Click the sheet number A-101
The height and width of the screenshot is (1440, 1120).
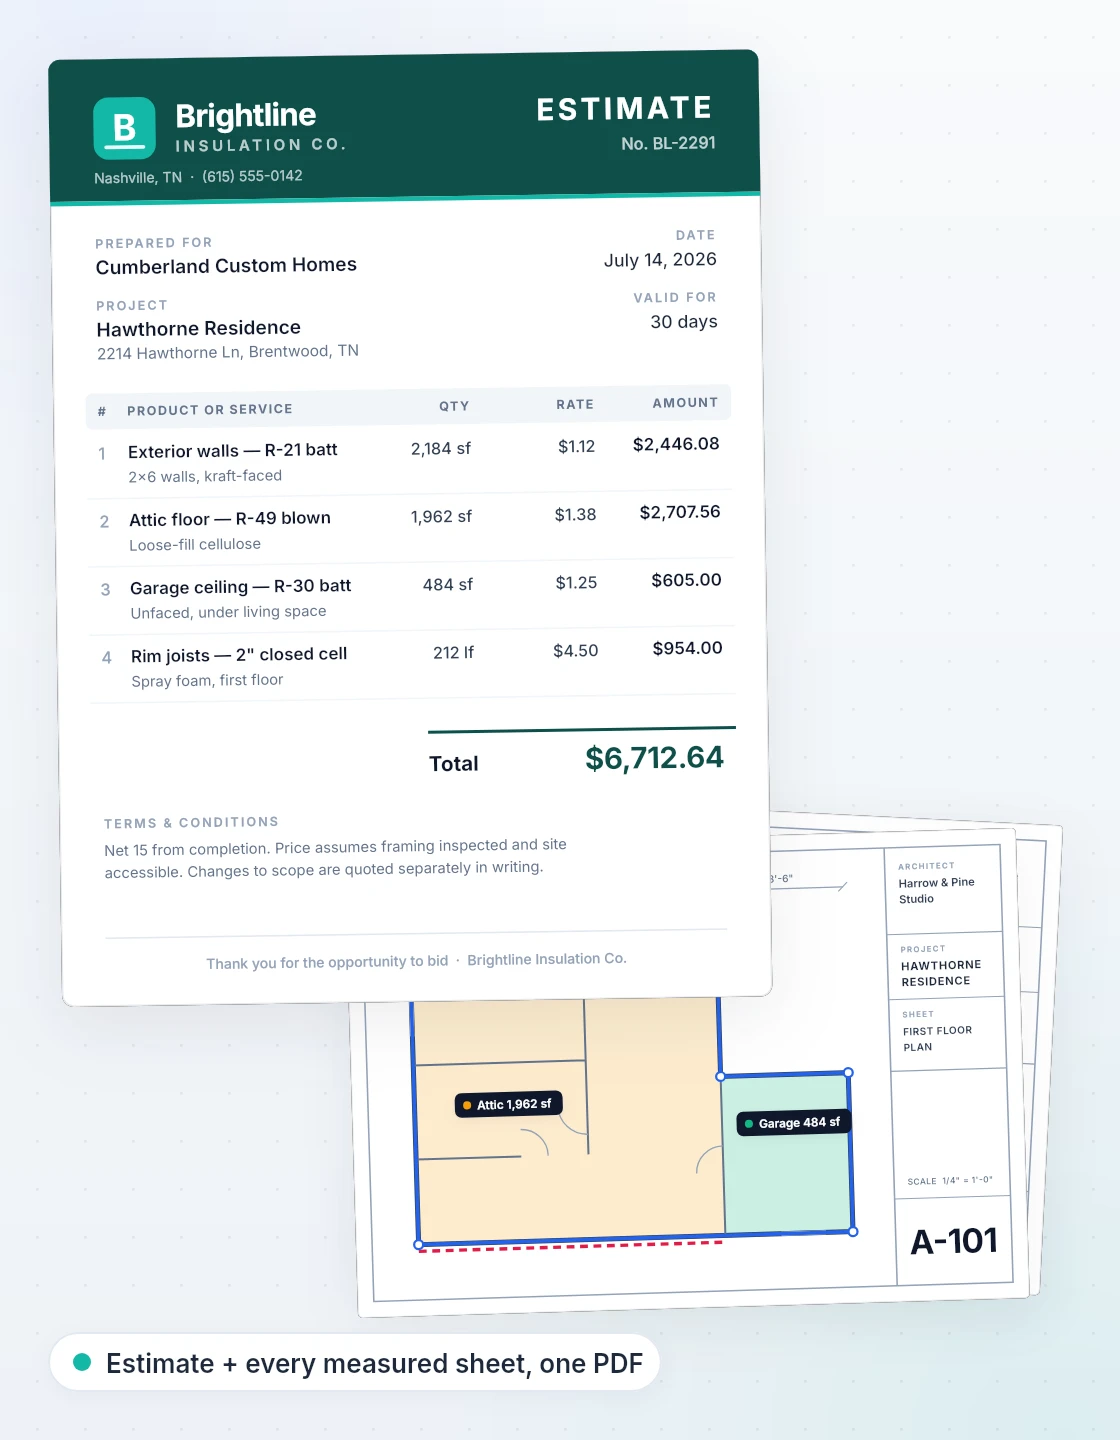tap(954, 1242)
